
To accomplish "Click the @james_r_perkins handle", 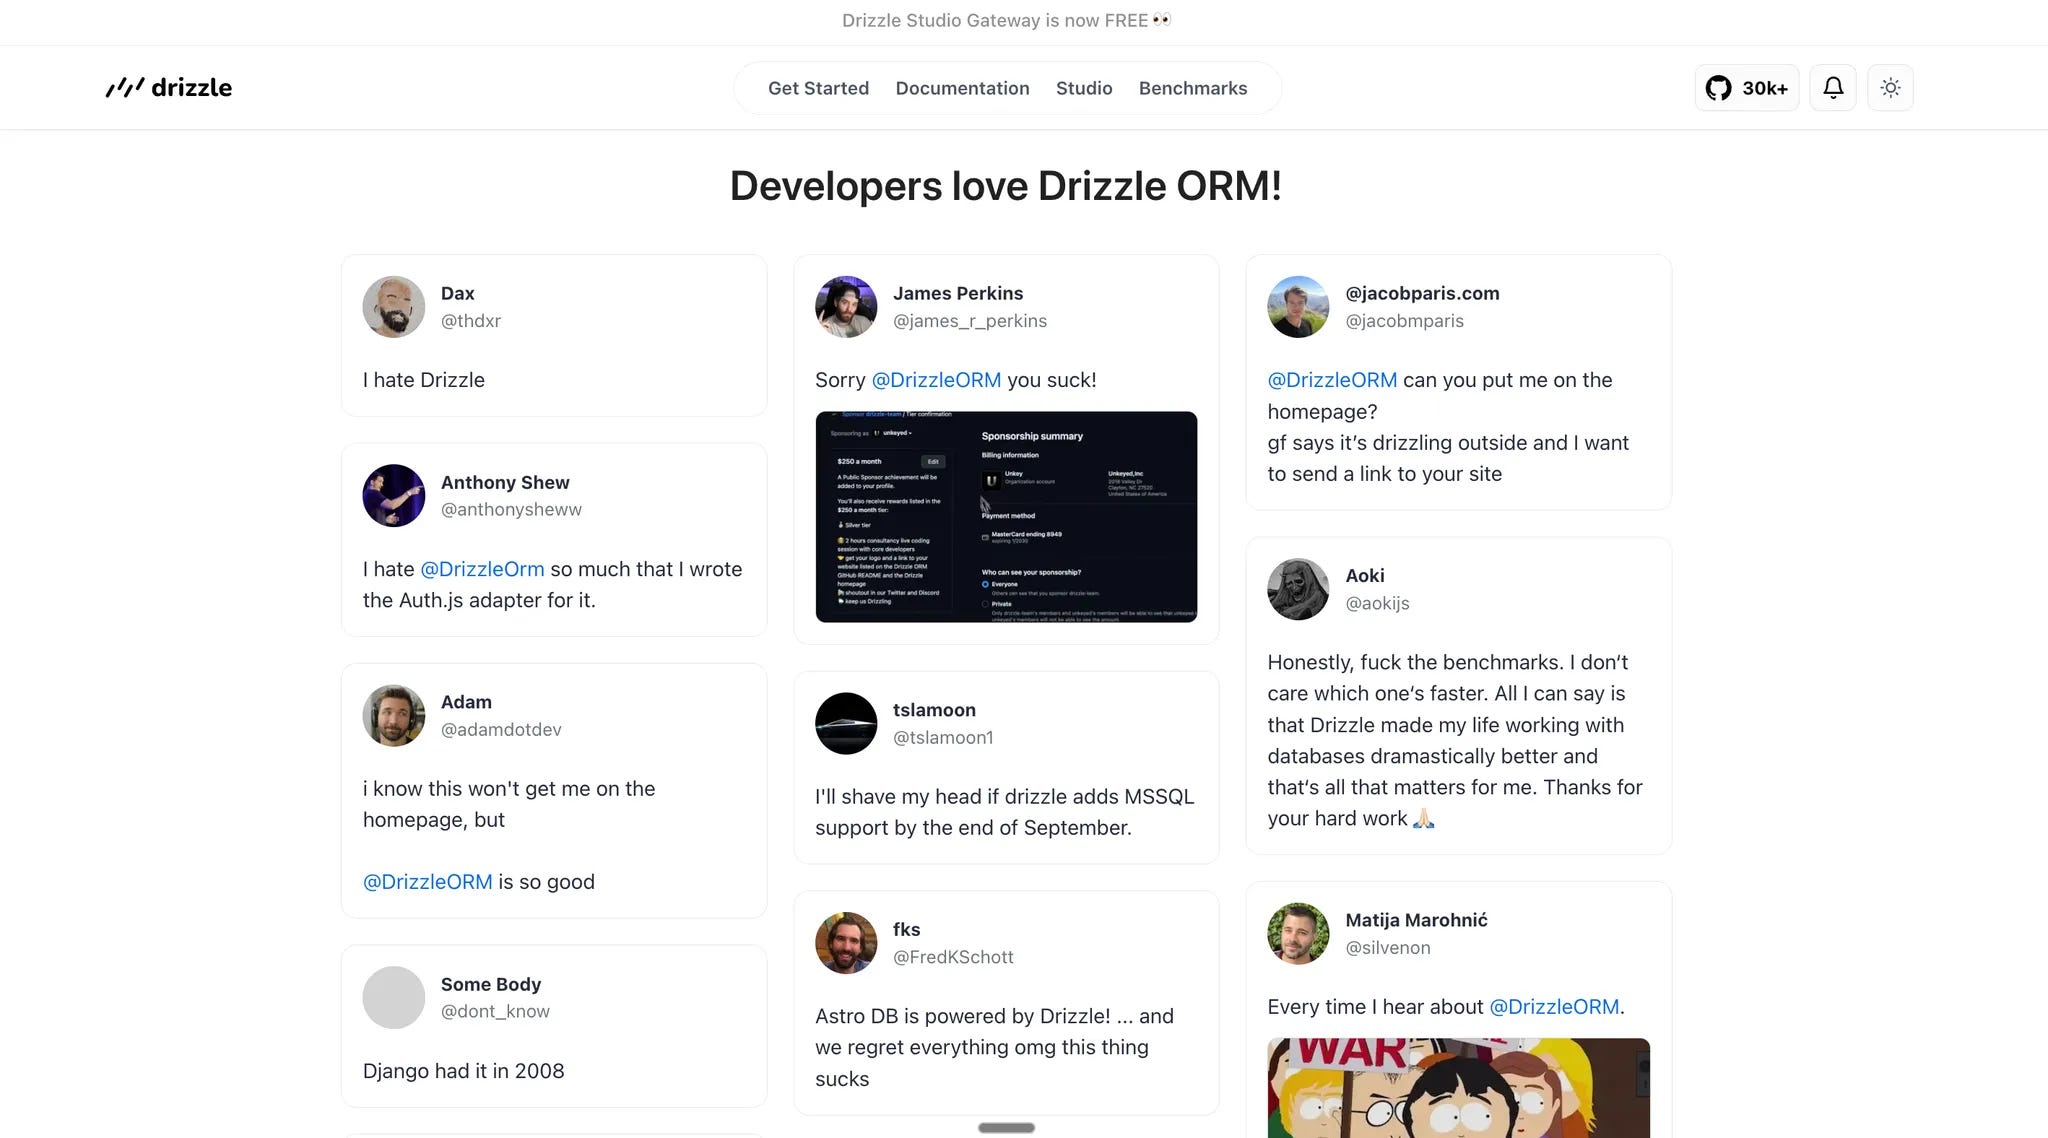I will click(x=970, y=321).
